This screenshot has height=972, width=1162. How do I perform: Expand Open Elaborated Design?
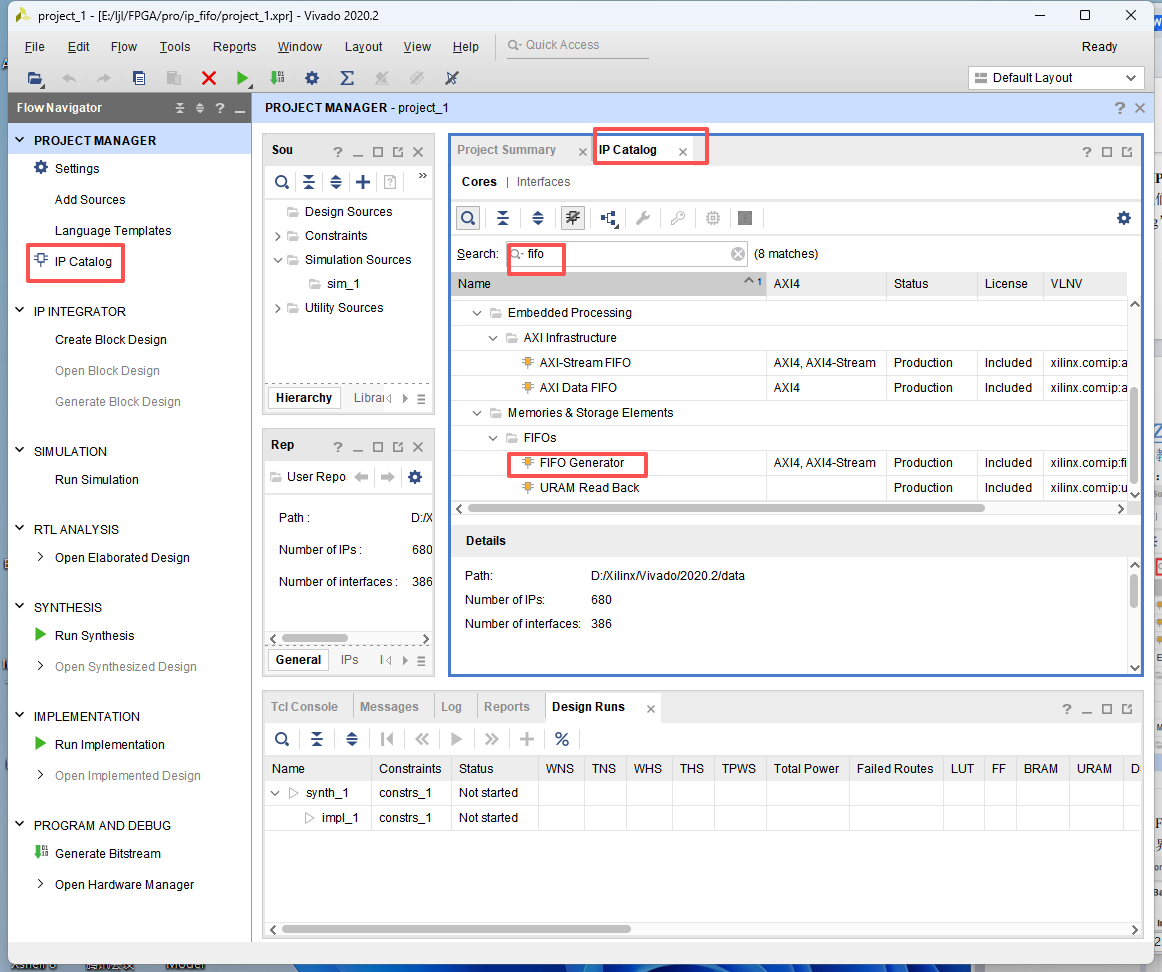pyautogui.click(x=40, y=557)
